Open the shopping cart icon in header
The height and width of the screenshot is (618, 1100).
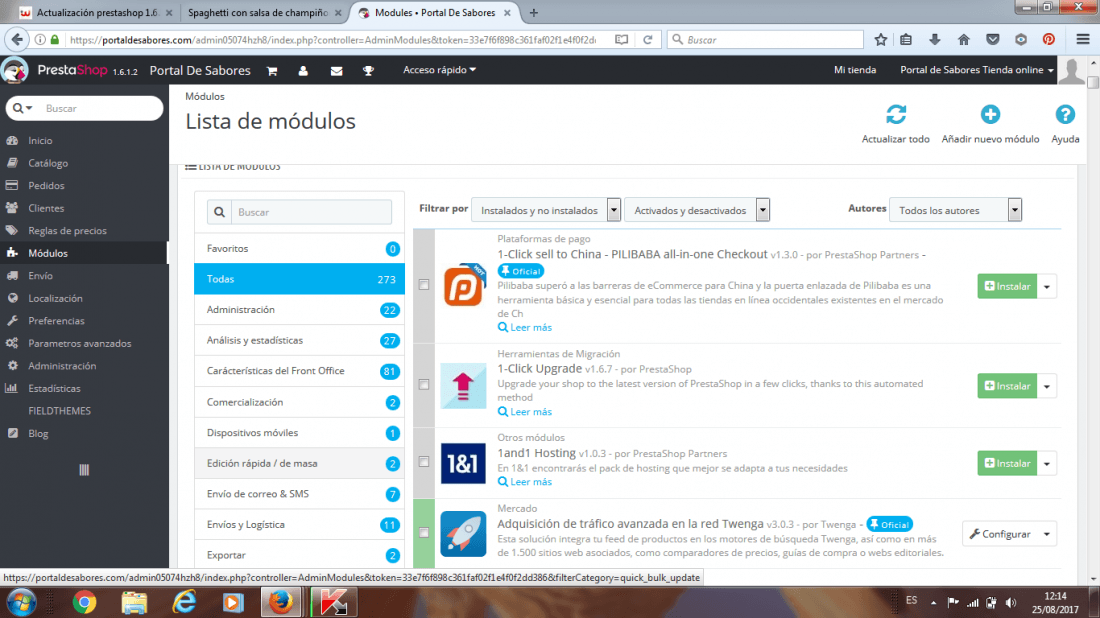click(271, 71)
